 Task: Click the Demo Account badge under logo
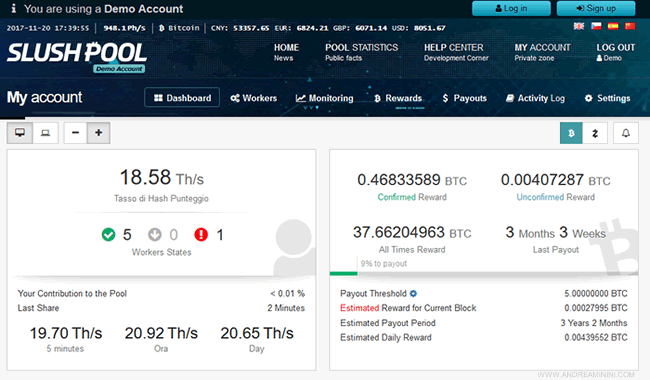pos(119,69)
